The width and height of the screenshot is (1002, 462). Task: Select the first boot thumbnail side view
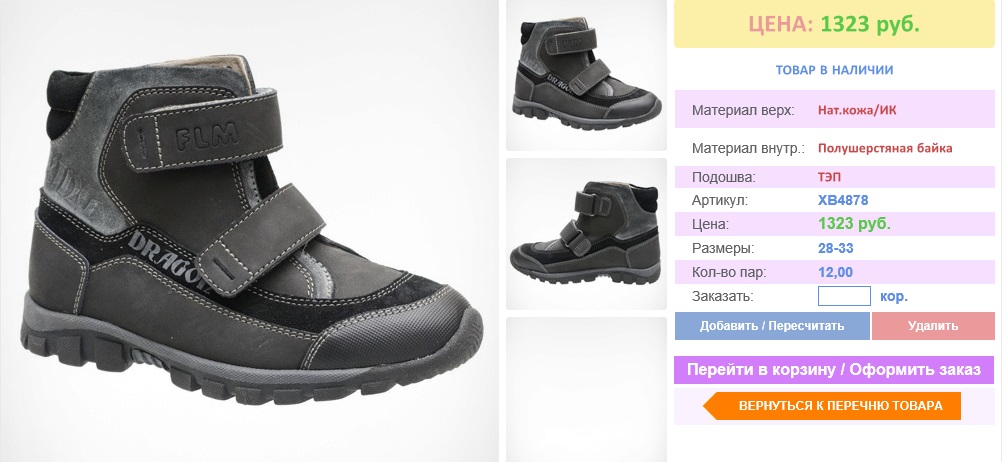[x=586, y=75]
